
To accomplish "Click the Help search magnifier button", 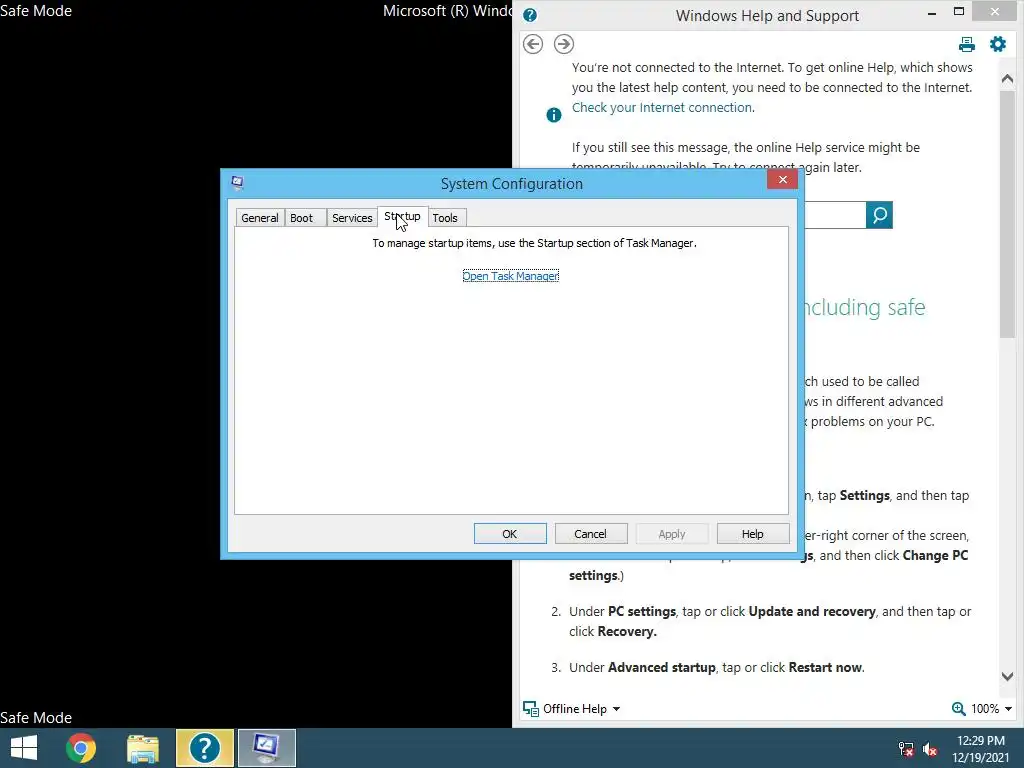I will tap(879, 215).
